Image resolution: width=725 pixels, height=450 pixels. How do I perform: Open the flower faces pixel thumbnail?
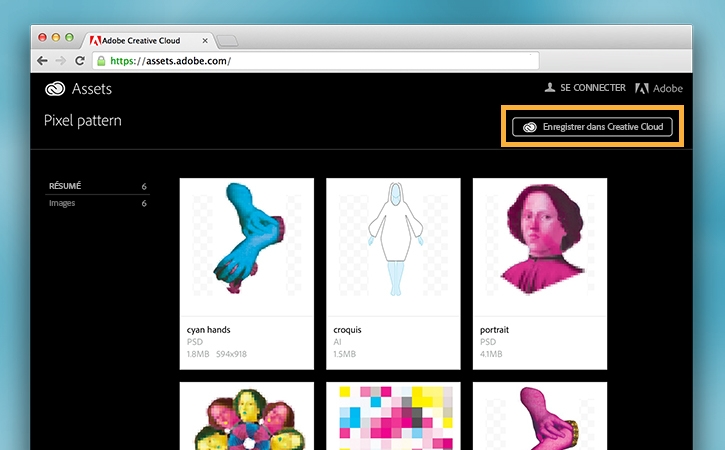click(x=246, y=416)
